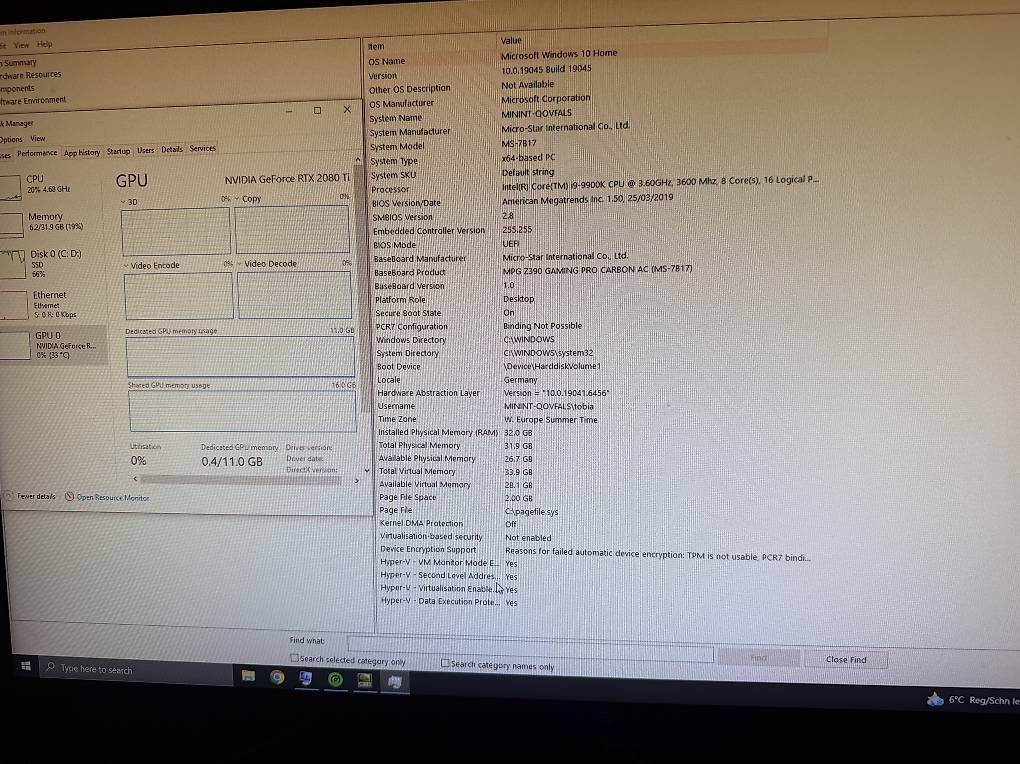This screenshot has width=1020, height=764.
Task: Open the Startup tab in Task Manager
Action: 118,151
